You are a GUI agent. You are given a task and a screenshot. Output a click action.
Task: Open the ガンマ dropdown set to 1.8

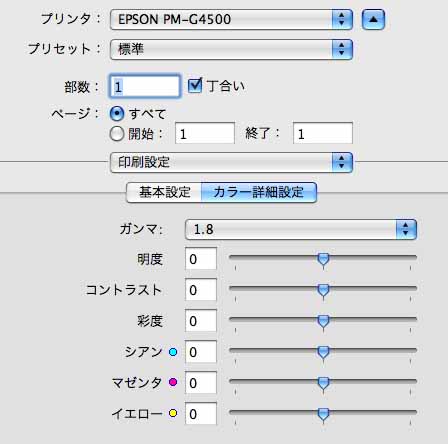tap(301, 229)
